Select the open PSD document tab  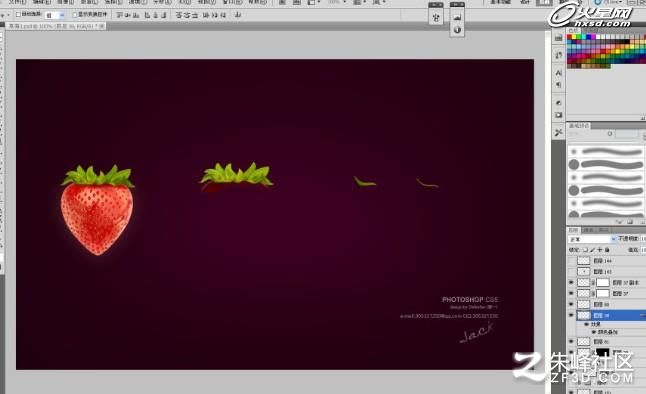tap(56, 26)
